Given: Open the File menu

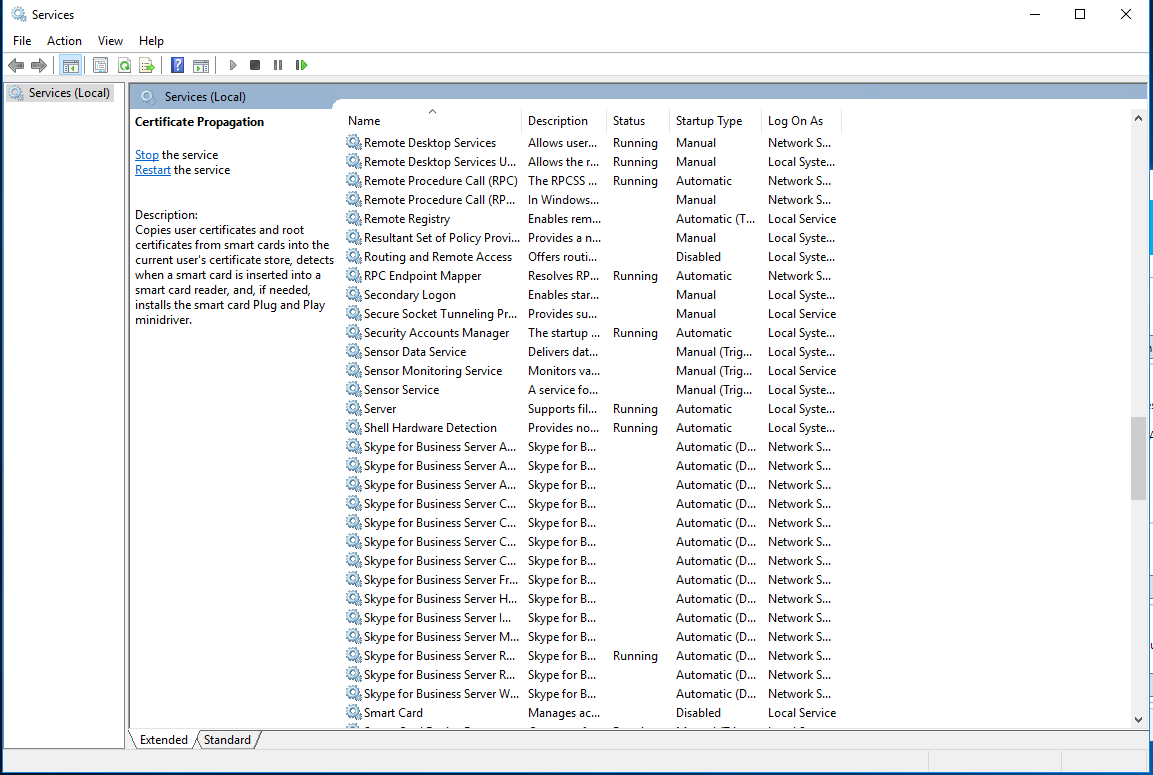Looking at the screenshot, I should click(22, 41).
